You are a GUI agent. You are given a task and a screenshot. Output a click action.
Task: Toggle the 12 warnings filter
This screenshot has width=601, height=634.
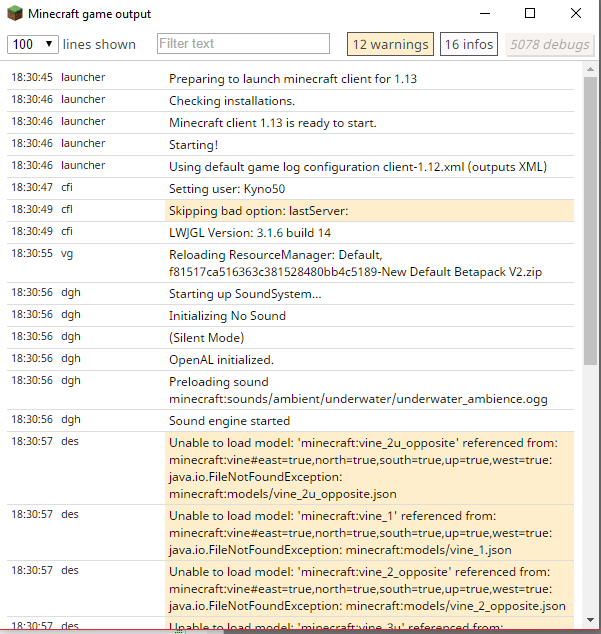pyautogui.click(x=390, y=44)
